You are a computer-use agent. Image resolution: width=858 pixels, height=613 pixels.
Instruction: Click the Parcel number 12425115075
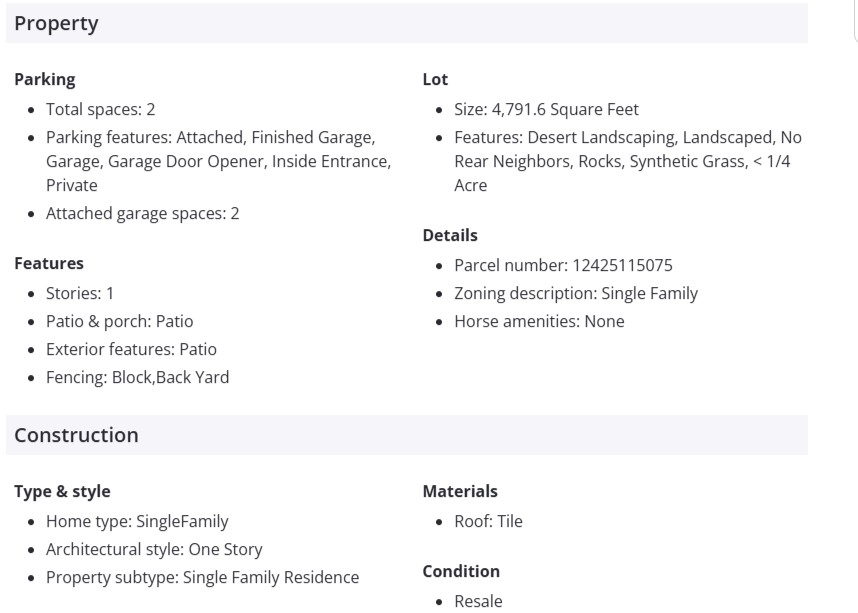(x=563, y=265)
